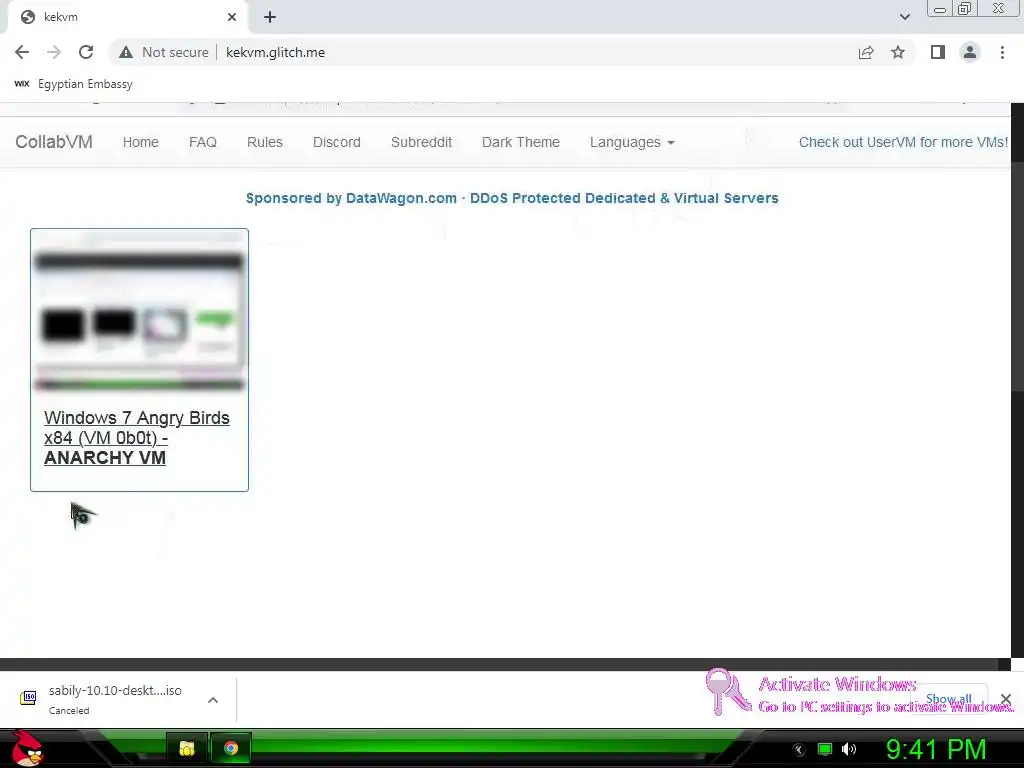1024x768 pixels.
Task: Open the Chrome profile avatar
Action: tap(970, 52)
